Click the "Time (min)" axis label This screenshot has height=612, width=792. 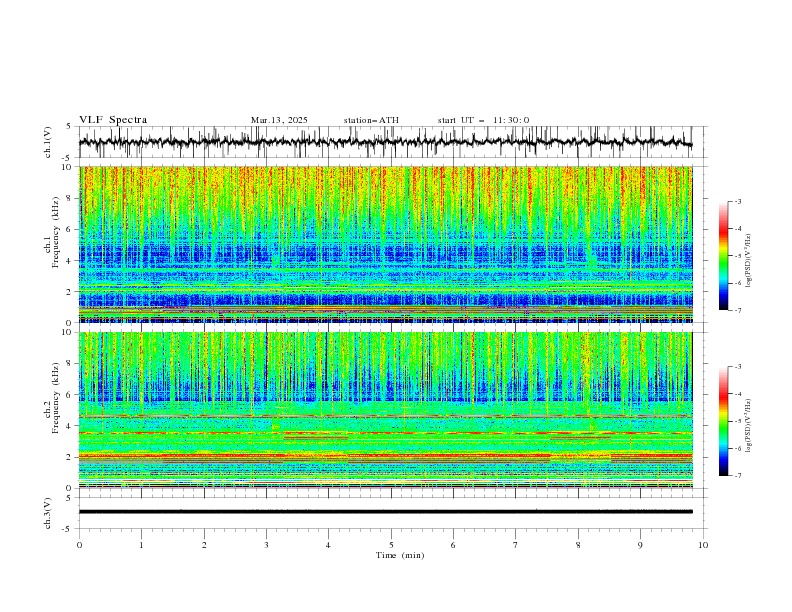point(400,555)
